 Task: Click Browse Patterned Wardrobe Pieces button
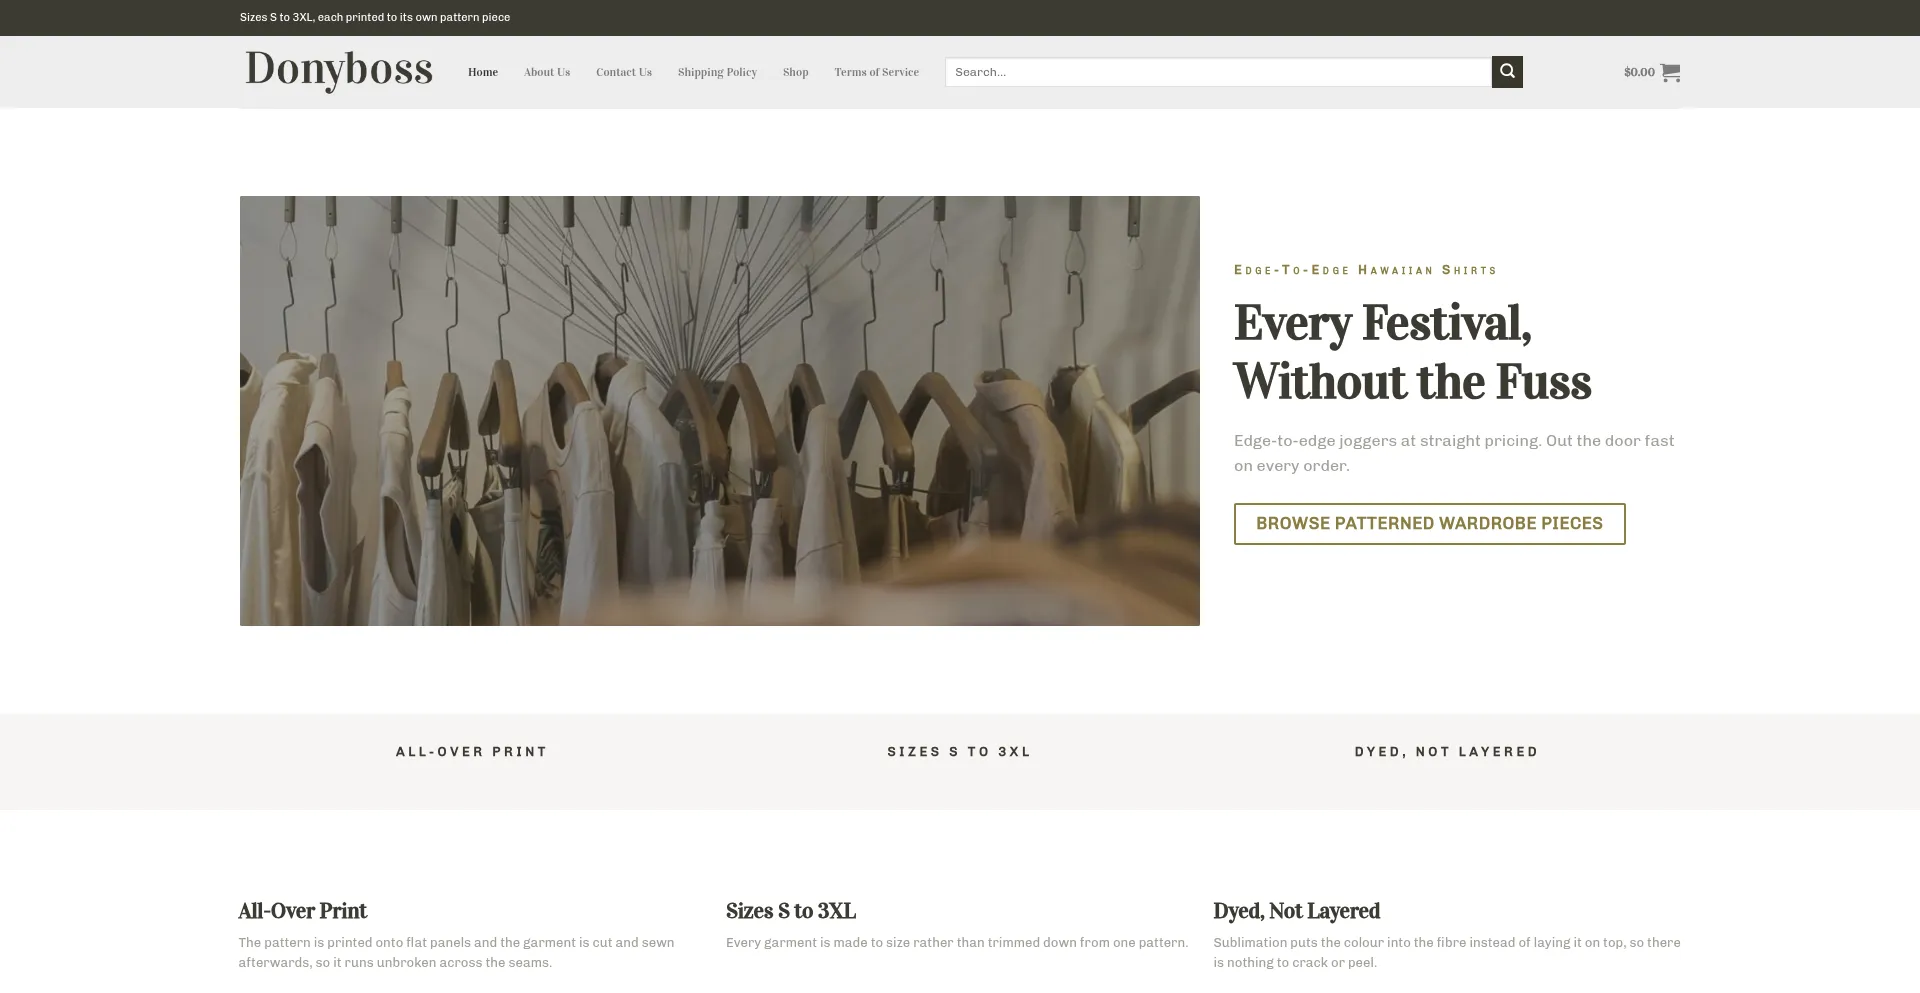(1430, 524)
